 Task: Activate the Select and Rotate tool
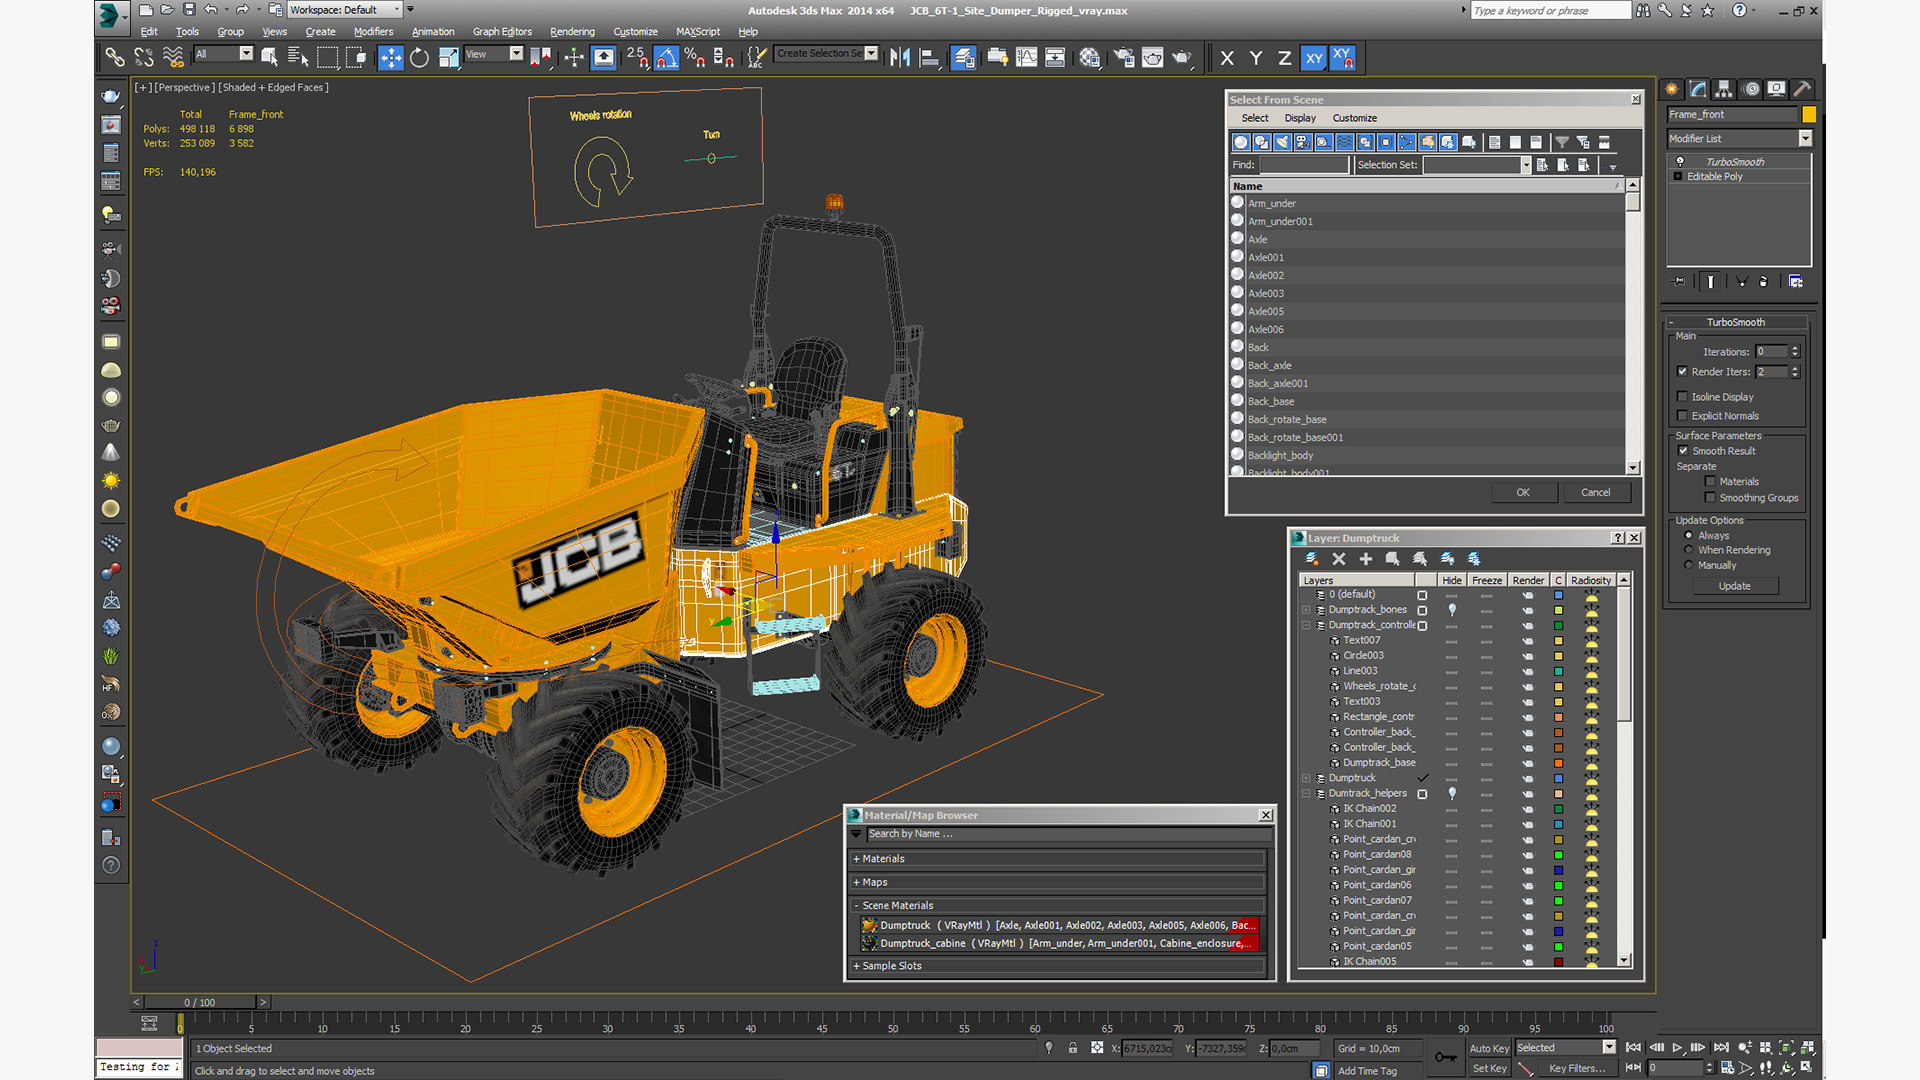(x=420, y=57)
